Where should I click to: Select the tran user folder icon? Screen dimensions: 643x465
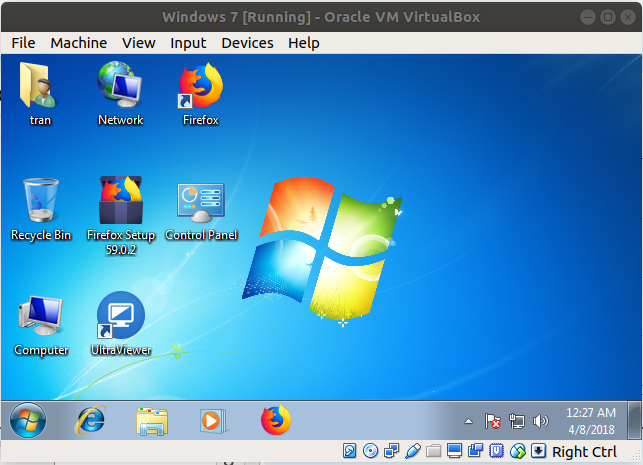40,94
